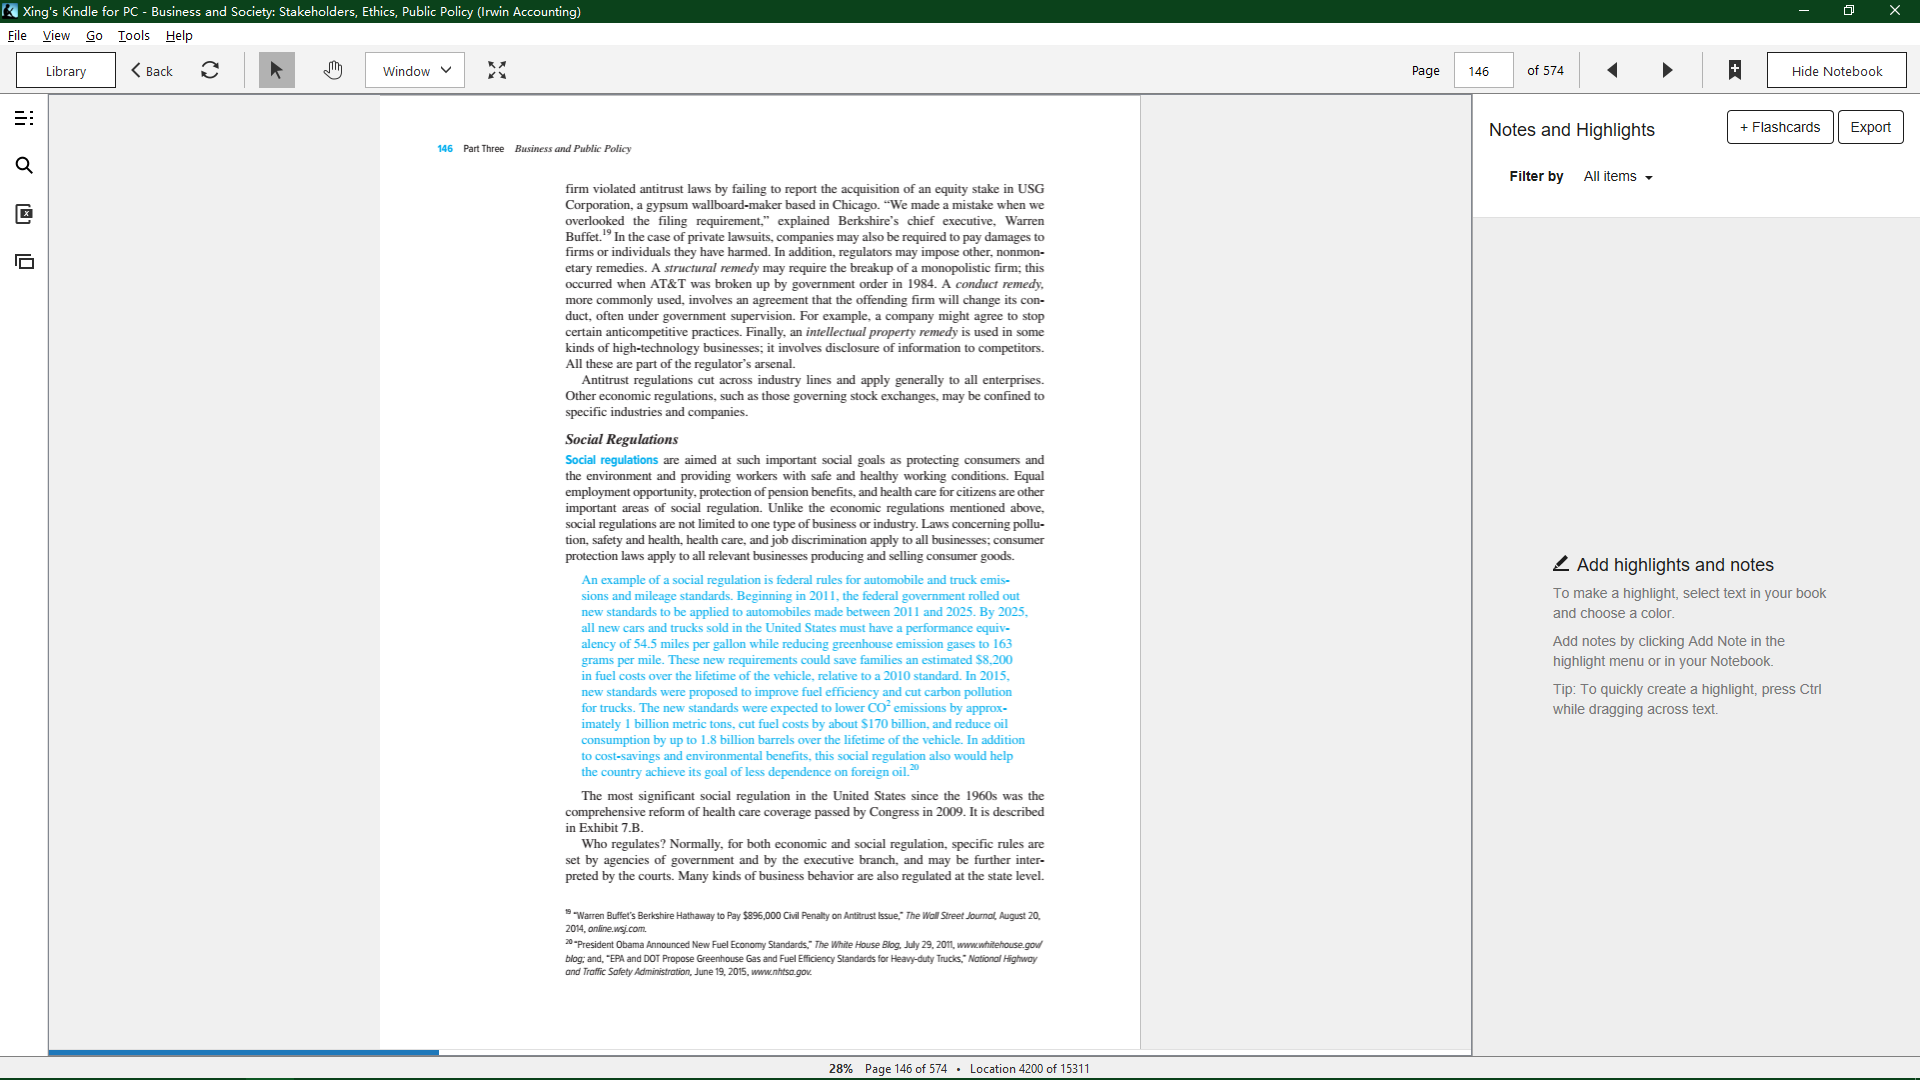
Task: Open the Window zoom dropdown
Action: 415,70
